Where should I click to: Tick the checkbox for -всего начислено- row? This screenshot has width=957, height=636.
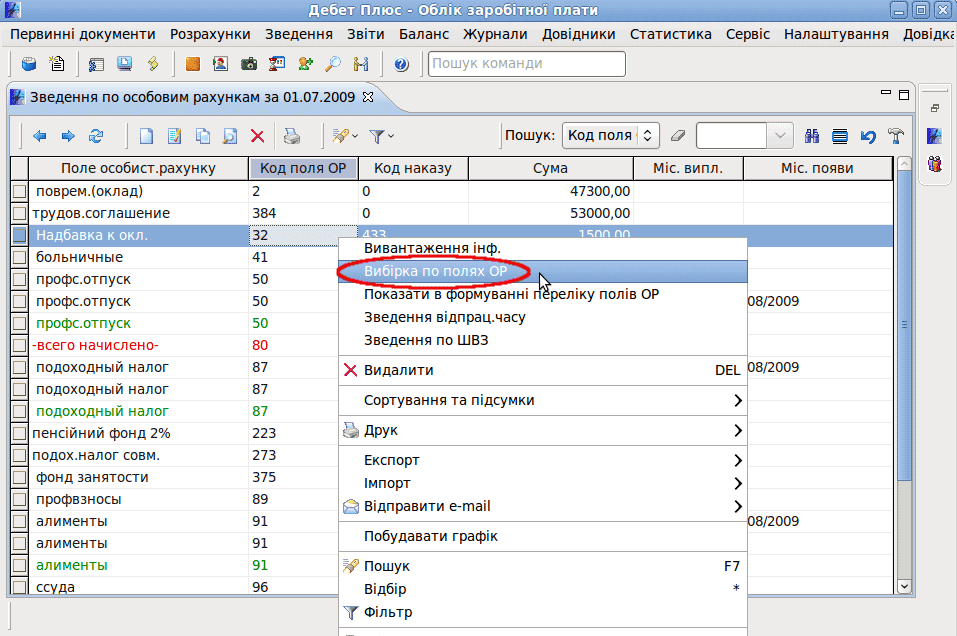20,345
